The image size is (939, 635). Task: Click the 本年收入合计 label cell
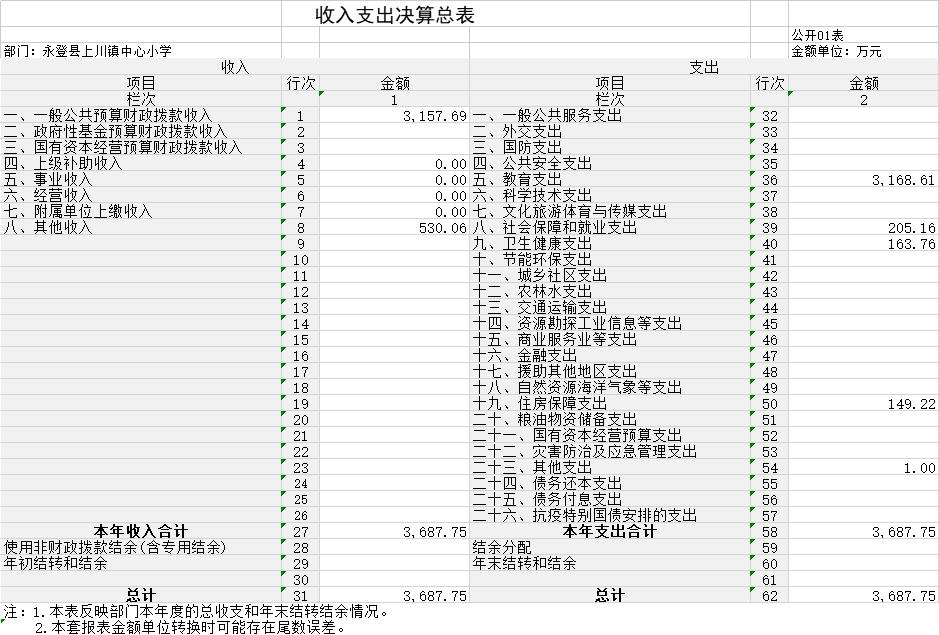click(x=141, y=532)
